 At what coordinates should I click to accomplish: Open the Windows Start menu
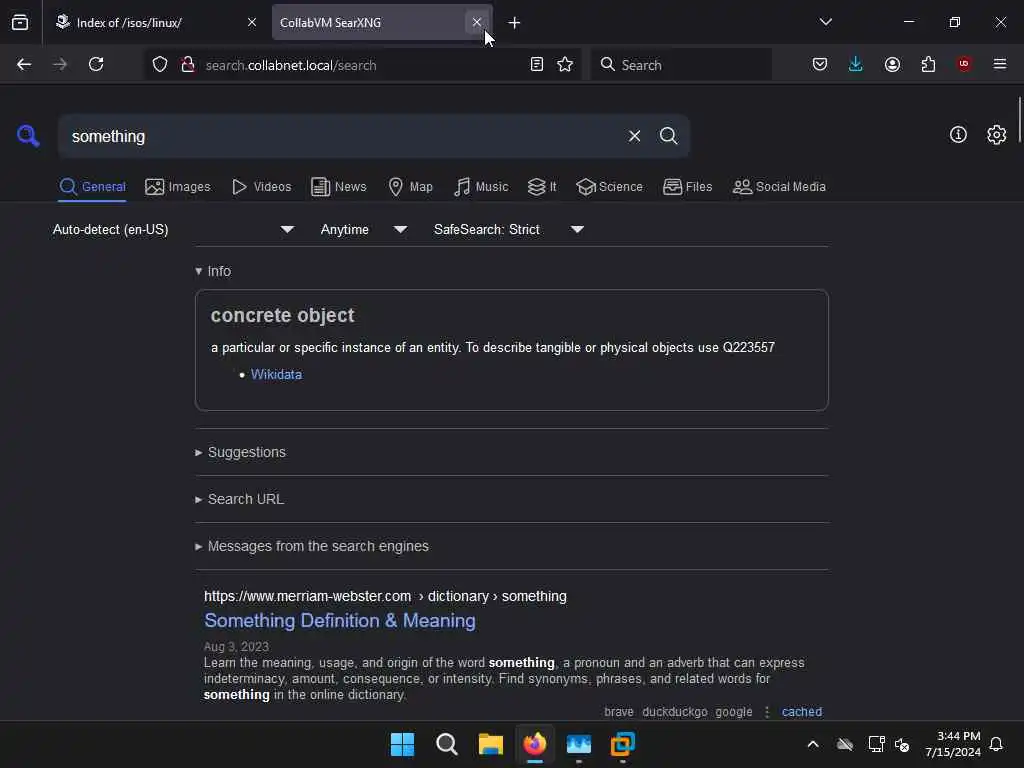[x=402, y=744]
